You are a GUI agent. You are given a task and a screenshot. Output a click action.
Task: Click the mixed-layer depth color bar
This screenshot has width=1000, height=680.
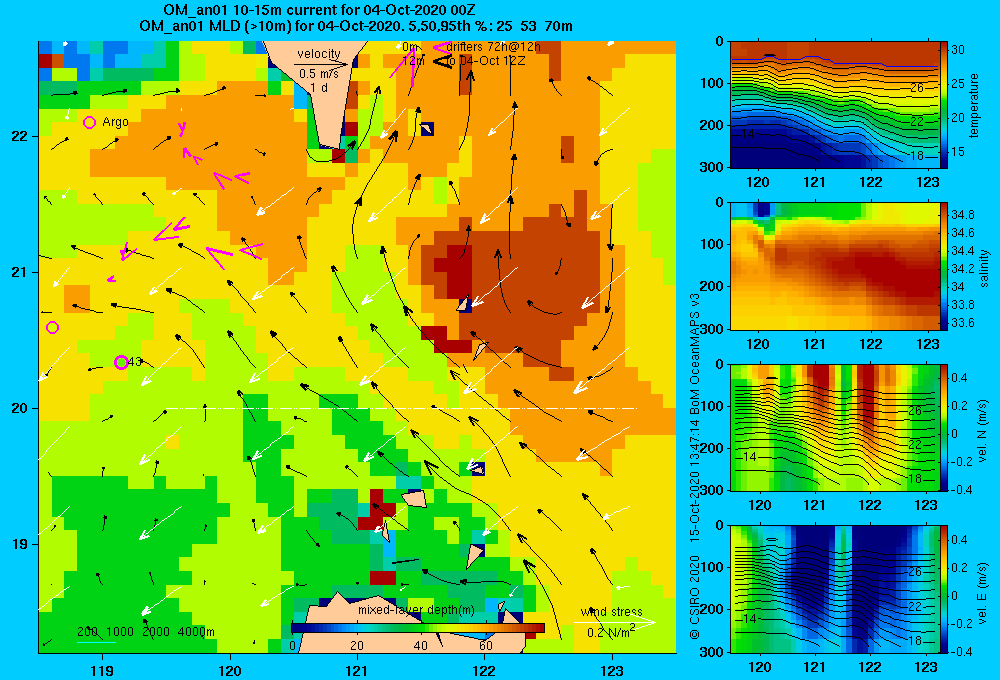[x=418, y=628]
